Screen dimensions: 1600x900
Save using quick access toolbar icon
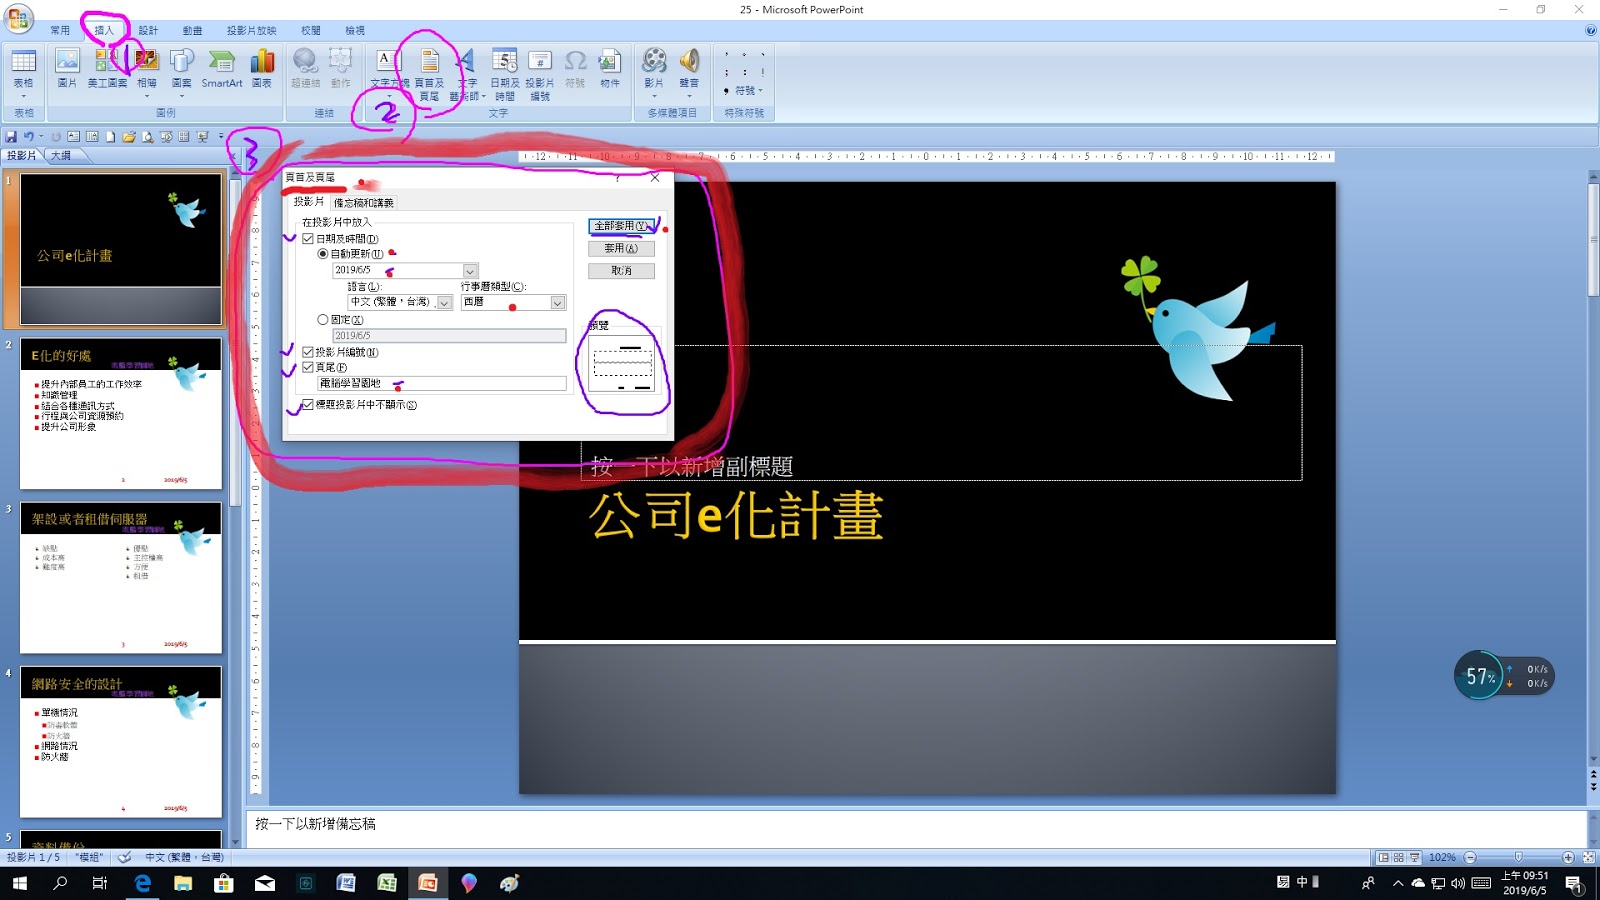pyautogui.click(x=11, y=136)
